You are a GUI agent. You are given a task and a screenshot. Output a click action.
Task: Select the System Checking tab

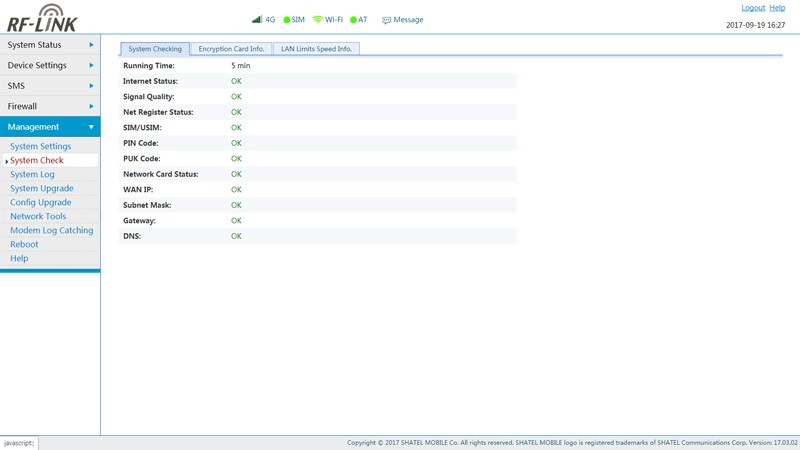[155, 49]
